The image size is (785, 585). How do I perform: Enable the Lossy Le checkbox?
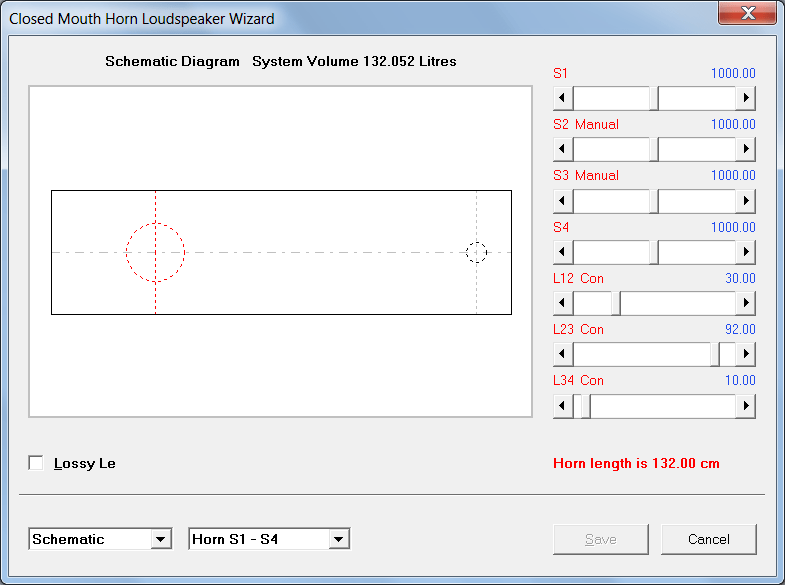pos(36,463)
